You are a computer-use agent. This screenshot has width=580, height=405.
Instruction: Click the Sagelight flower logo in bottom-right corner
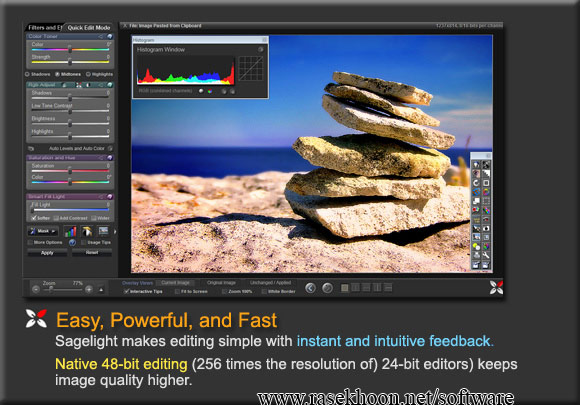pyautogui.click(x=496, y=287)
